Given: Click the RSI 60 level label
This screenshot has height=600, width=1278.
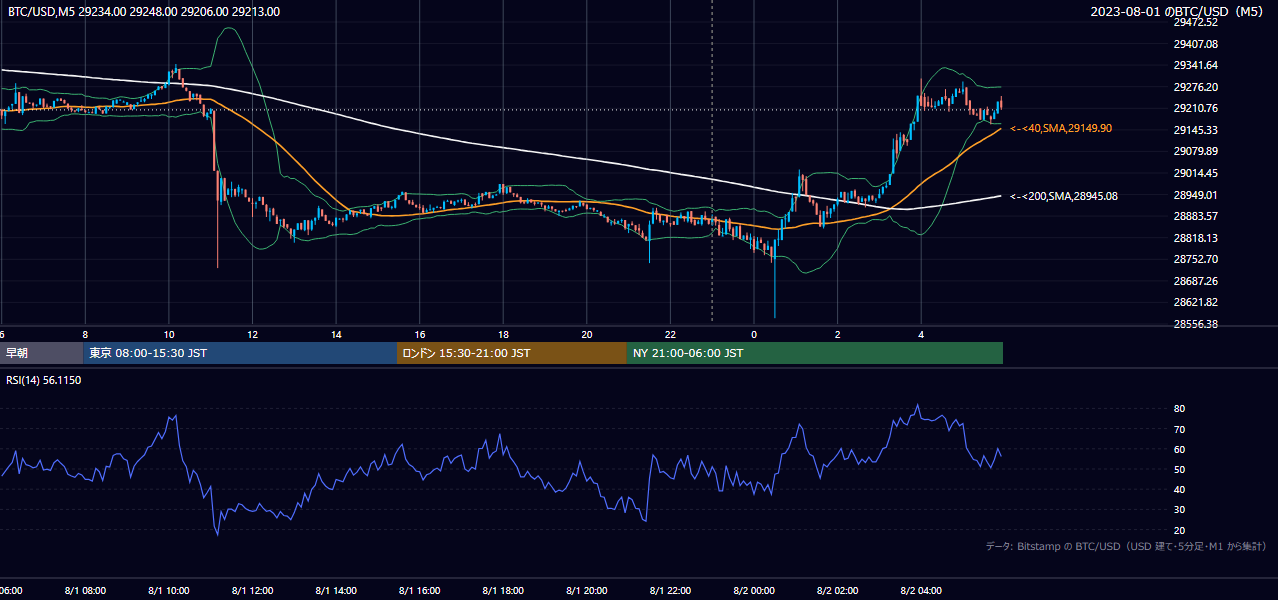Looking at the screenshot, I should coord(1179,449).
